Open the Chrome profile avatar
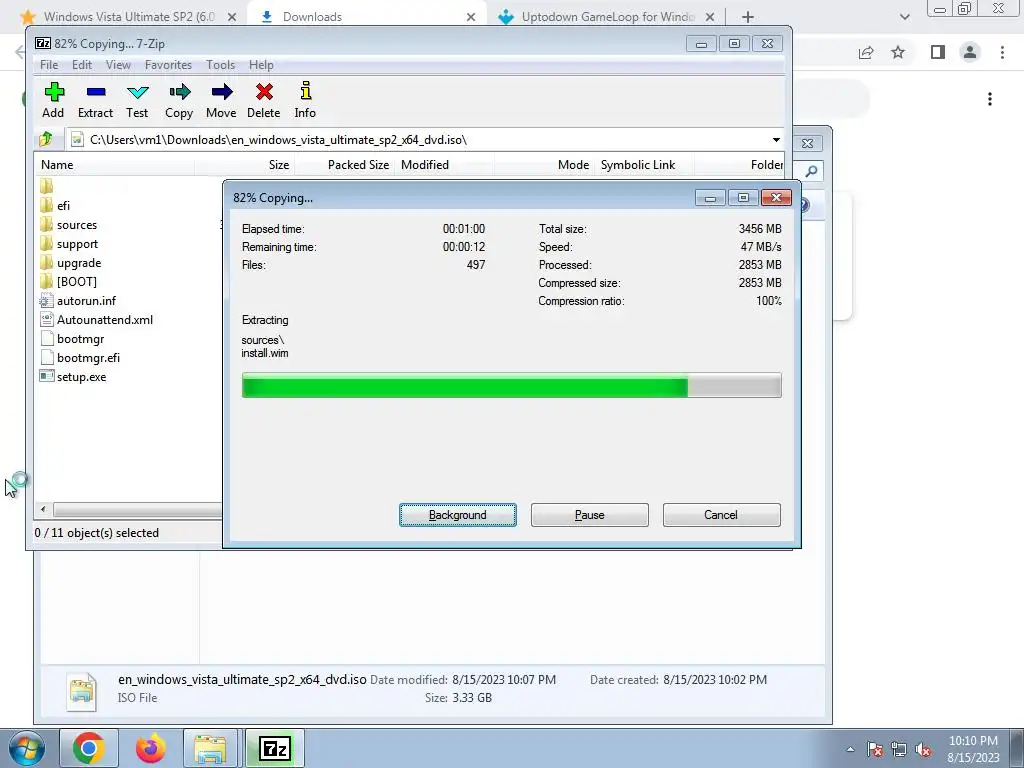This screenshot has height=768, width=1024. click(x=970, y=52)
